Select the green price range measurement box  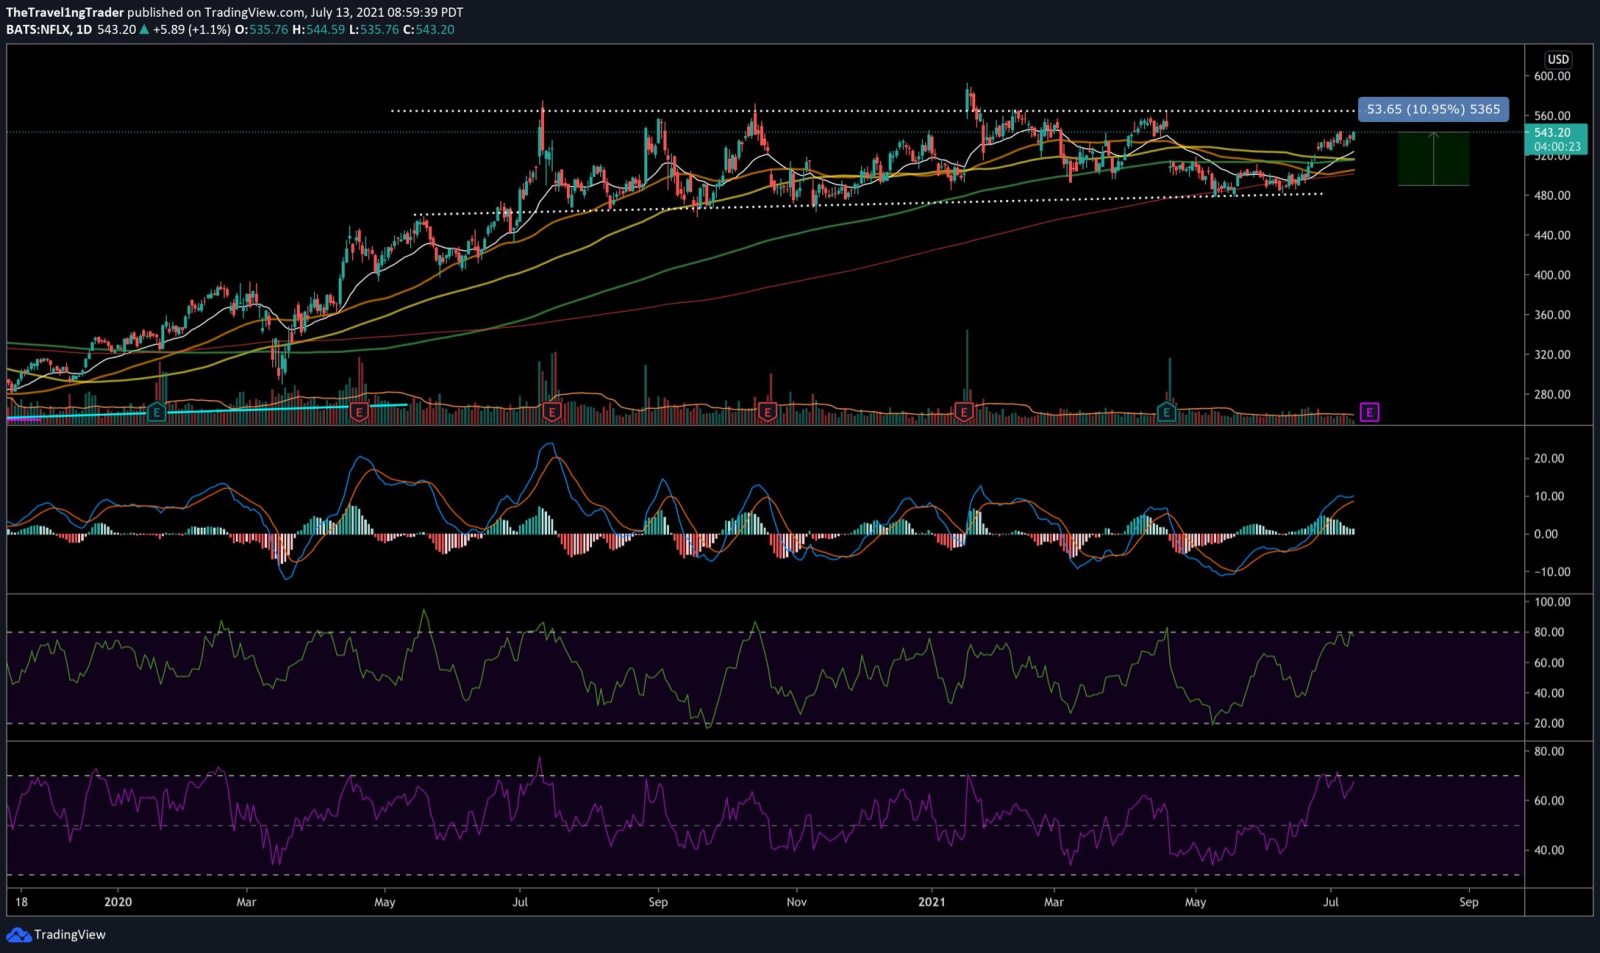(x=1433, y=159)
